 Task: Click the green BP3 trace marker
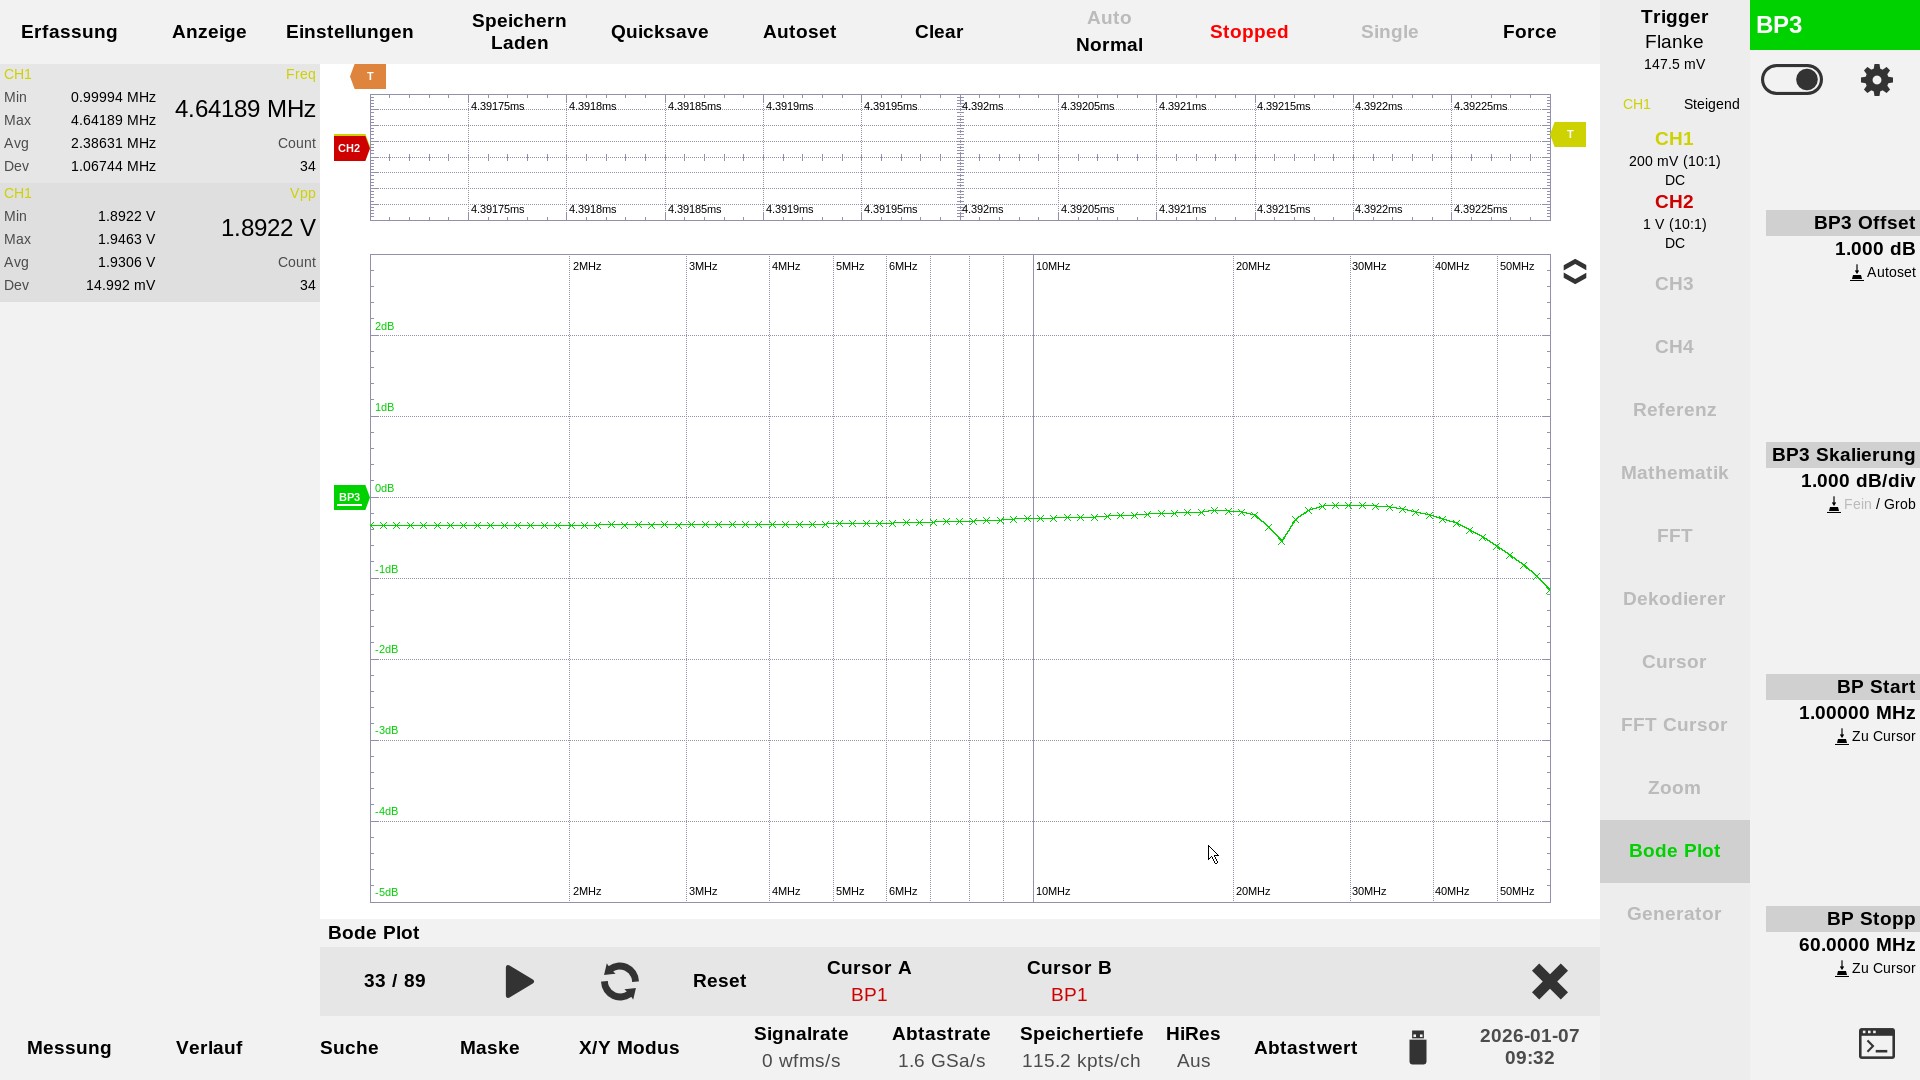(x=350, y=497)
